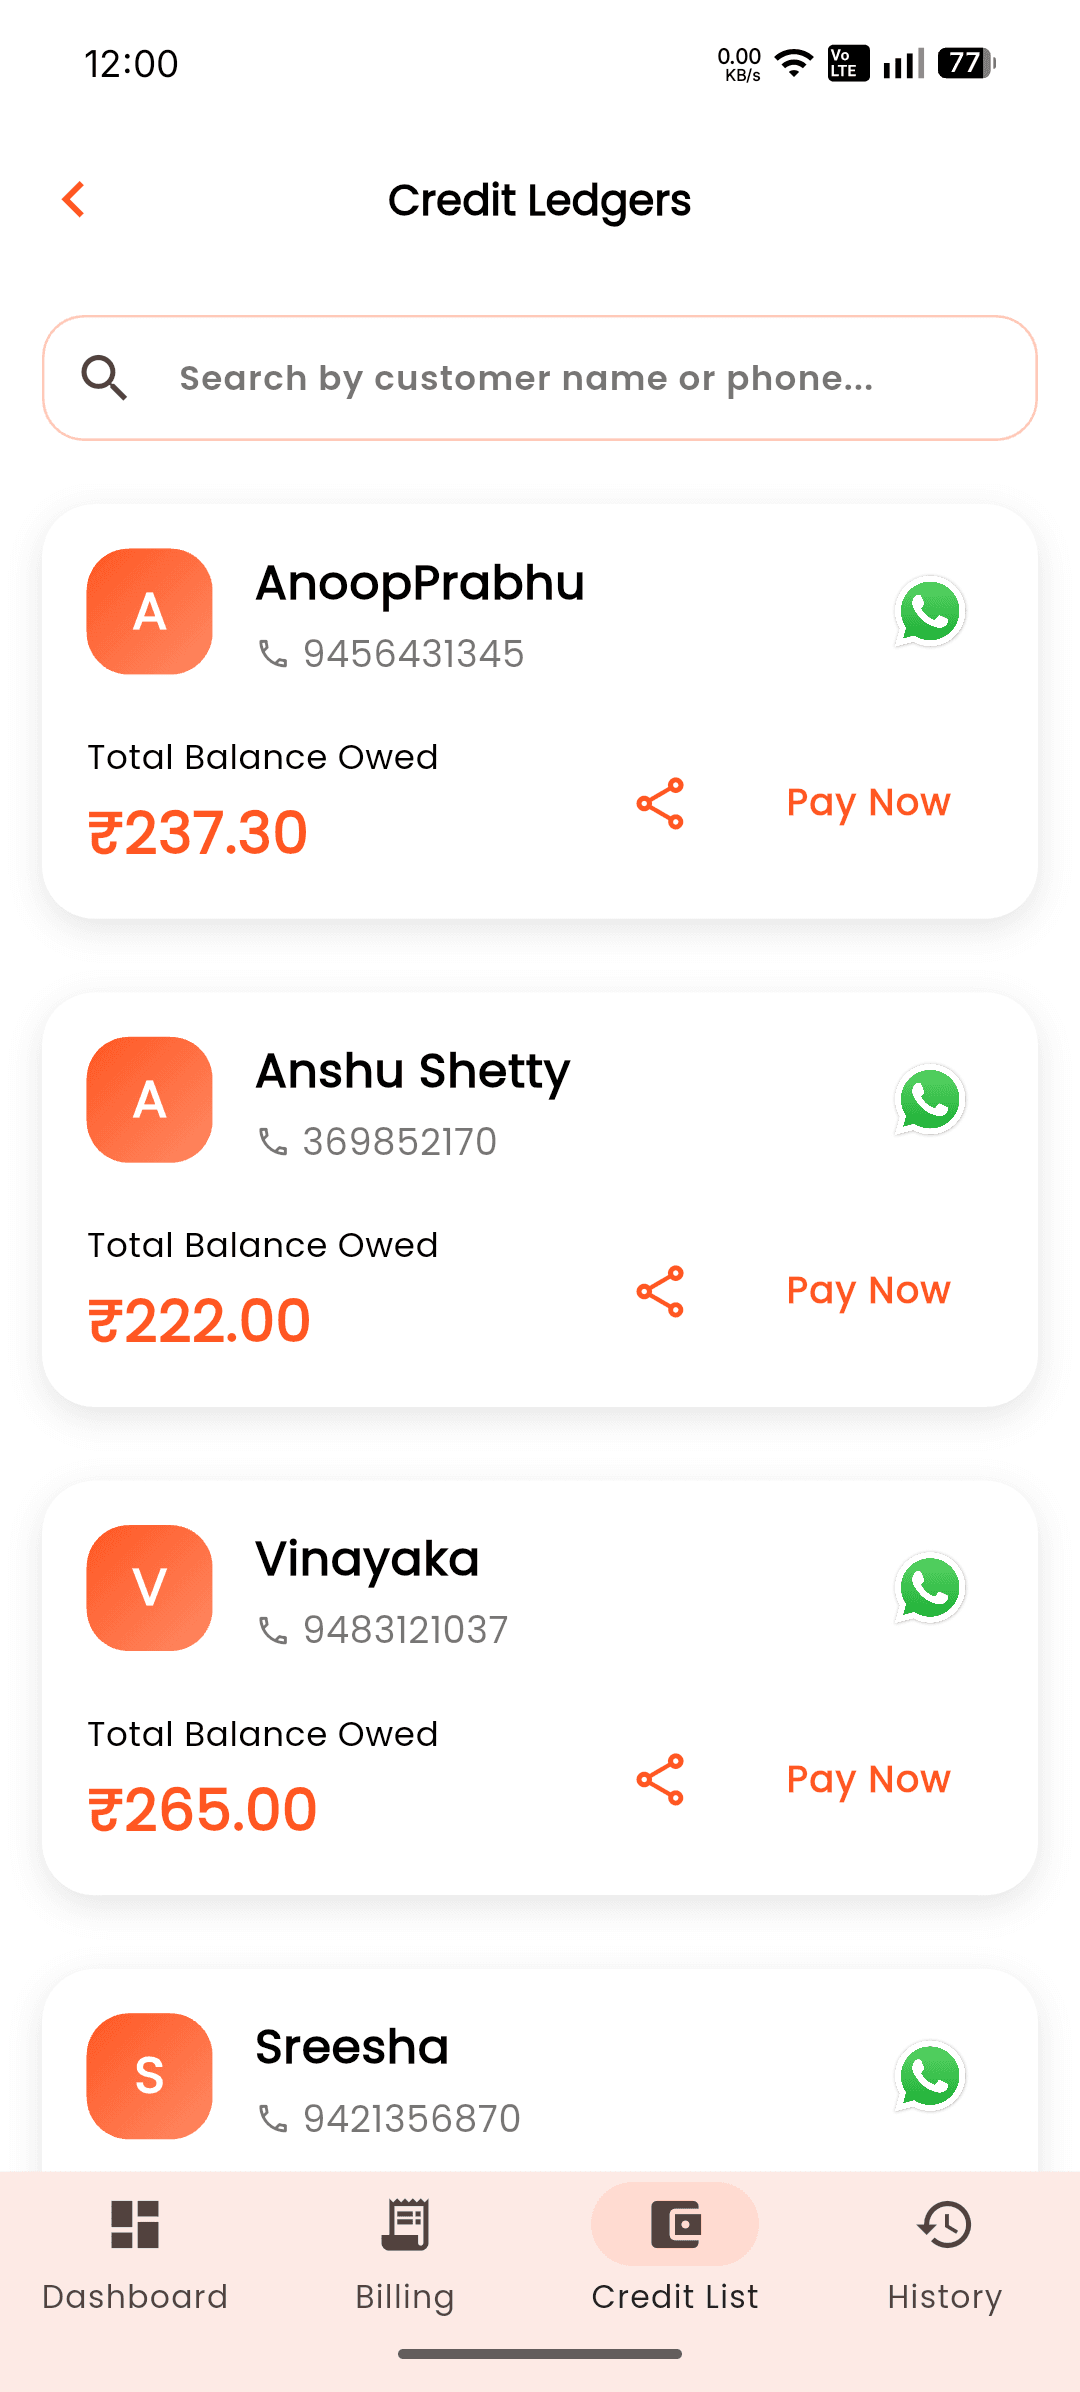Tap Vinayaka's avatar letter V
Screen dimensions: 1080x2392
point(150,1587)
